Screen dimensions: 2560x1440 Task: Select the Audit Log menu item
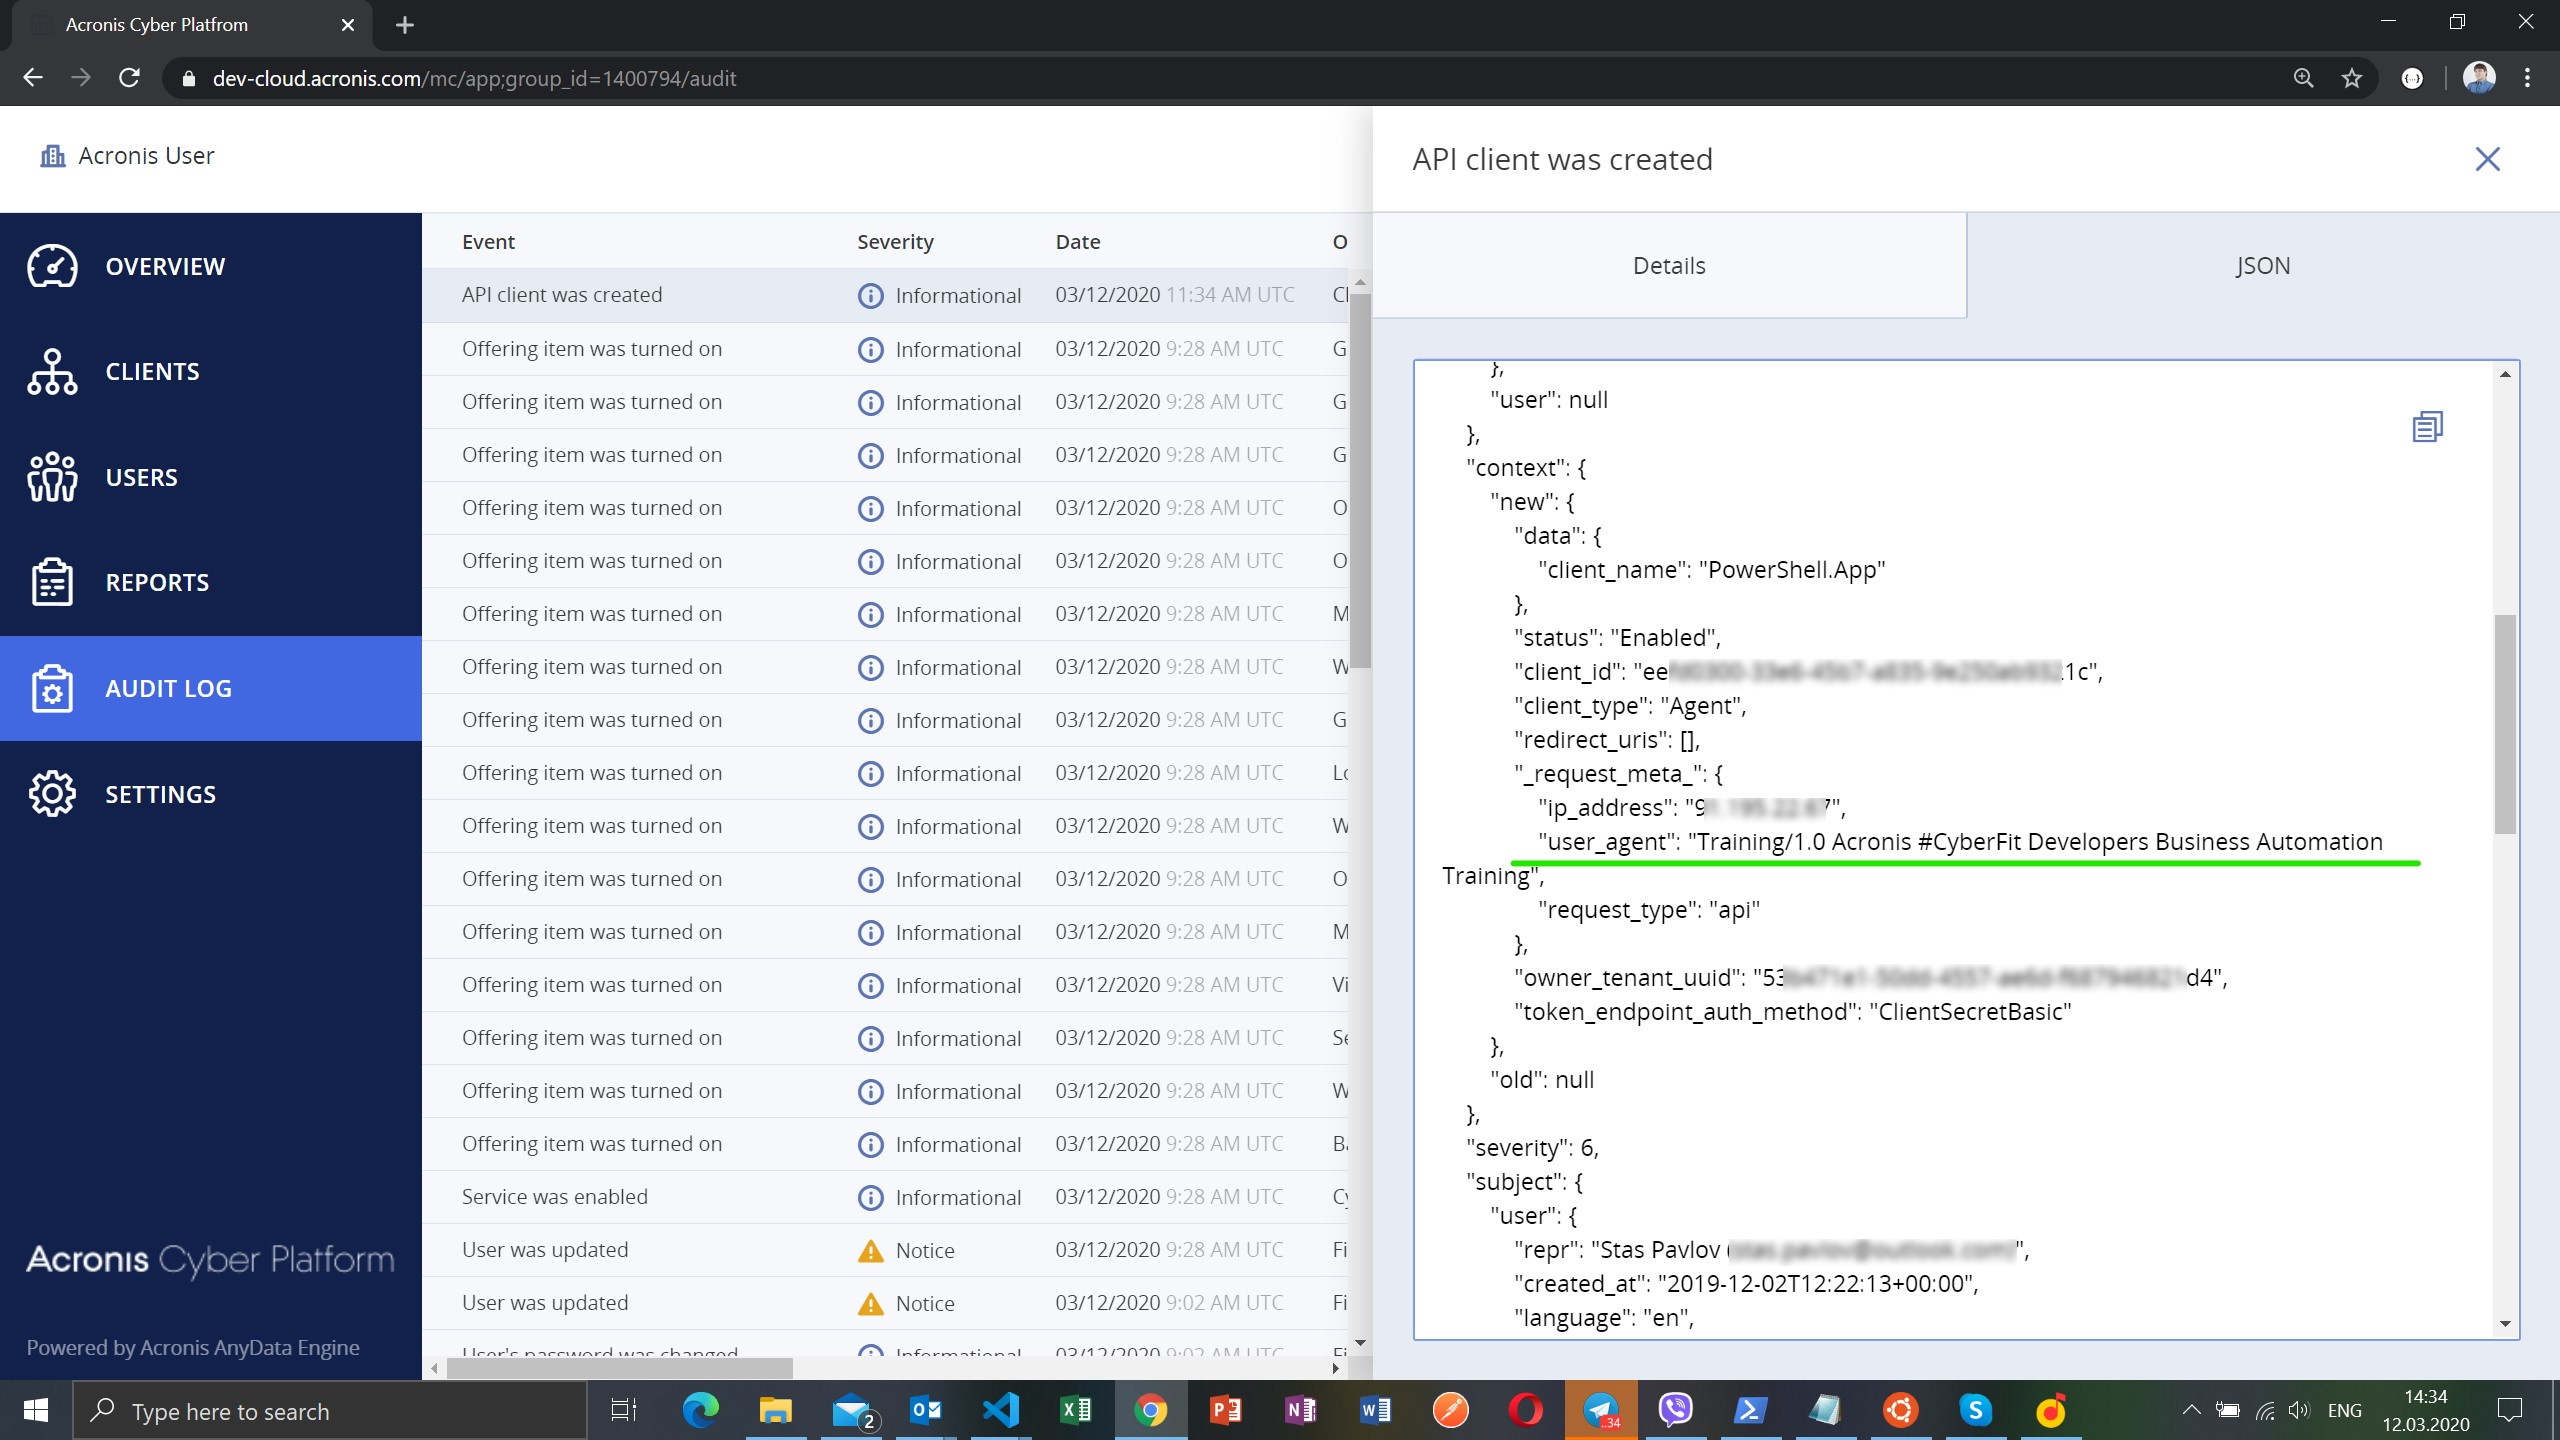168,689
